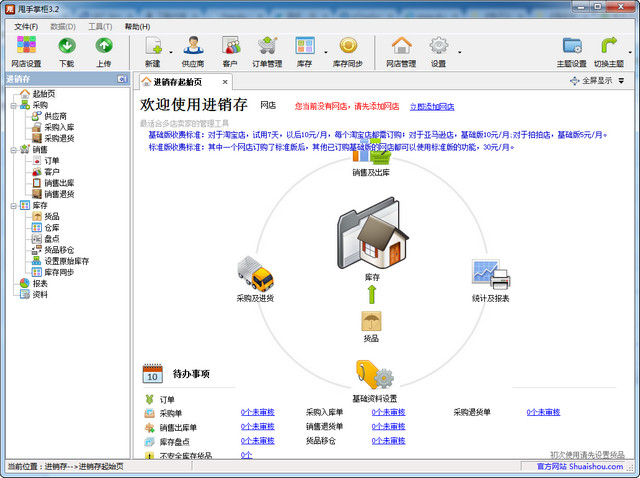Click 销售退货单 0个未审核 link

pos(388,427)
